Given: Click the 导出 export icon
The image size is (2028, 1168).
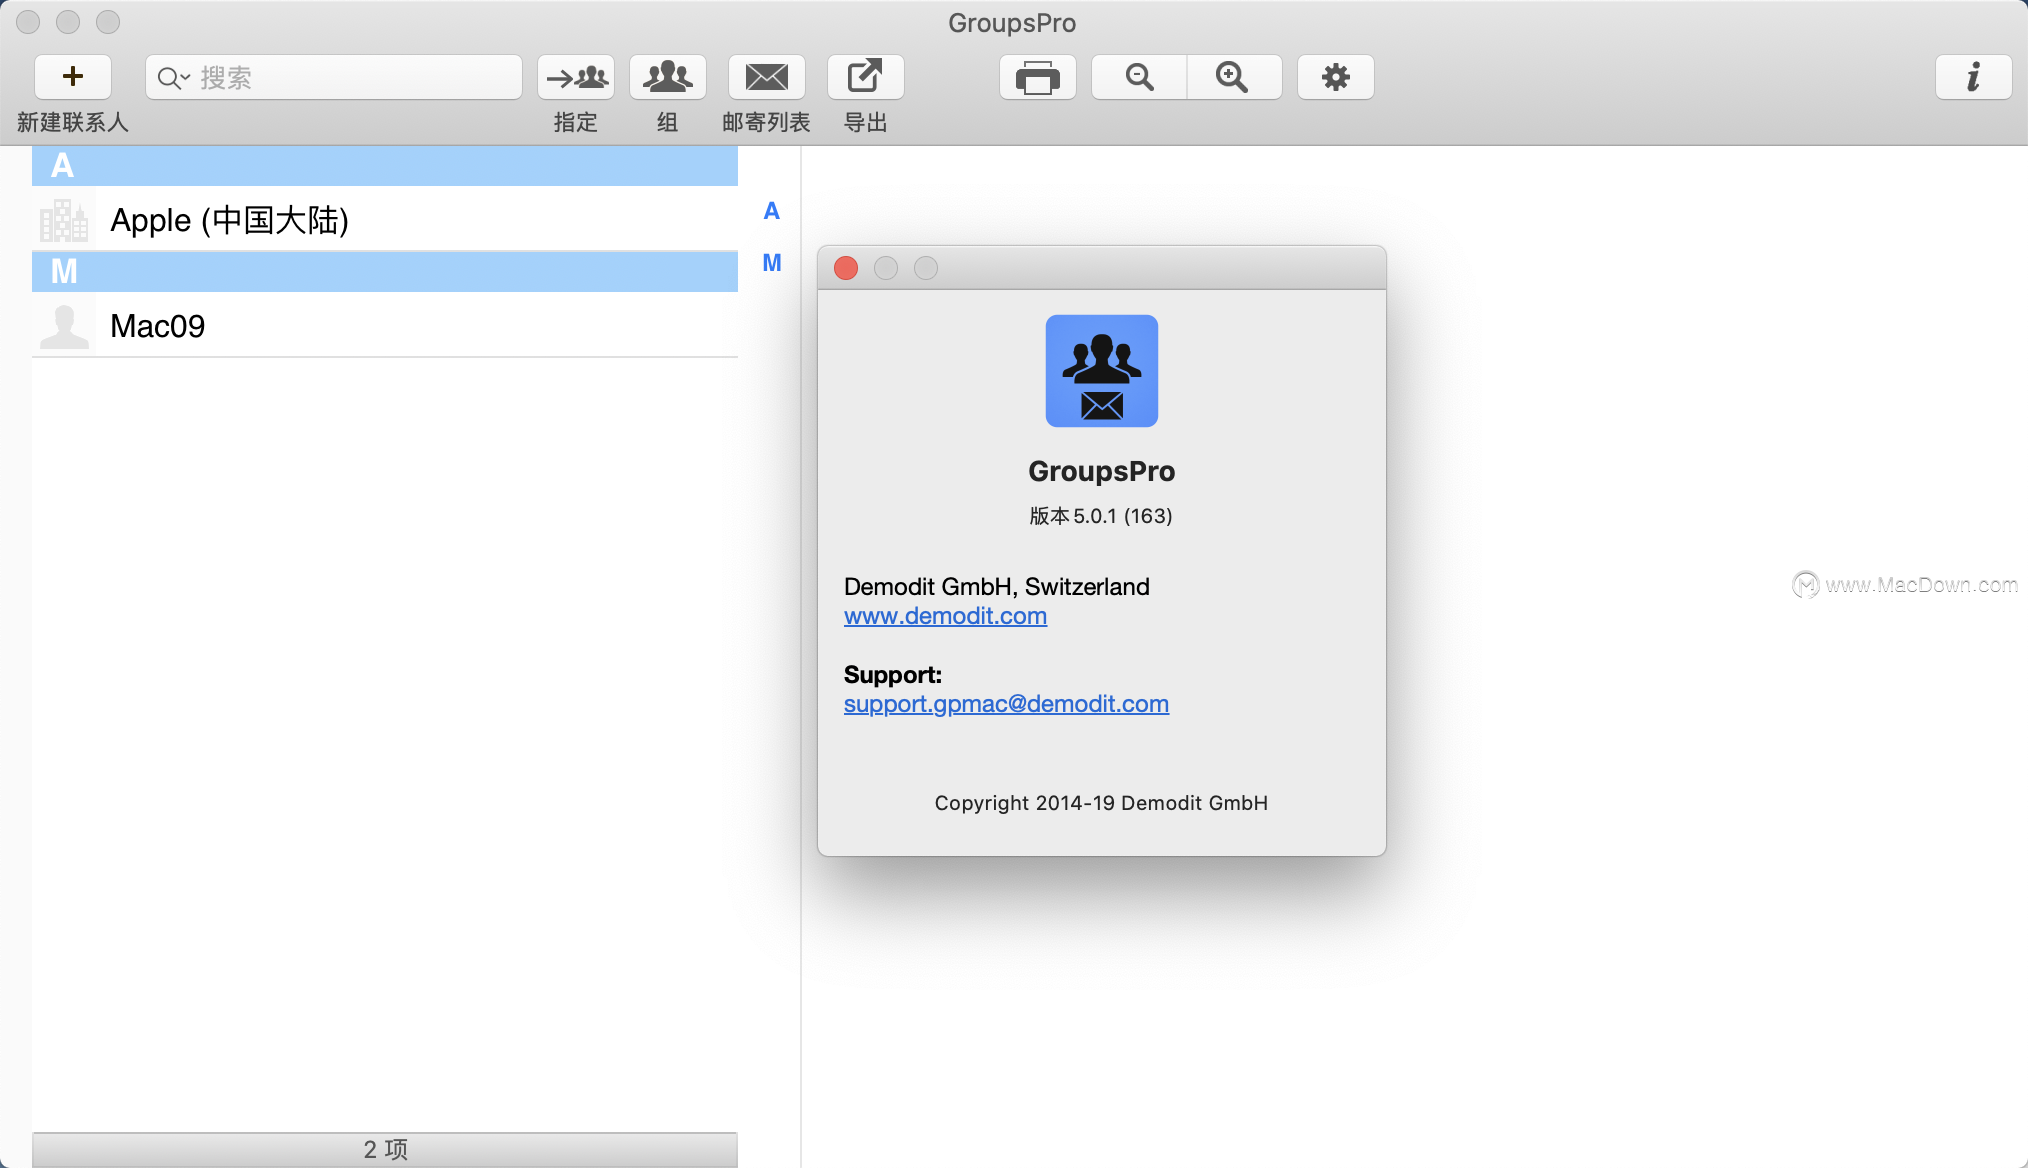Looking at the screenshot, I should point(866,77).
